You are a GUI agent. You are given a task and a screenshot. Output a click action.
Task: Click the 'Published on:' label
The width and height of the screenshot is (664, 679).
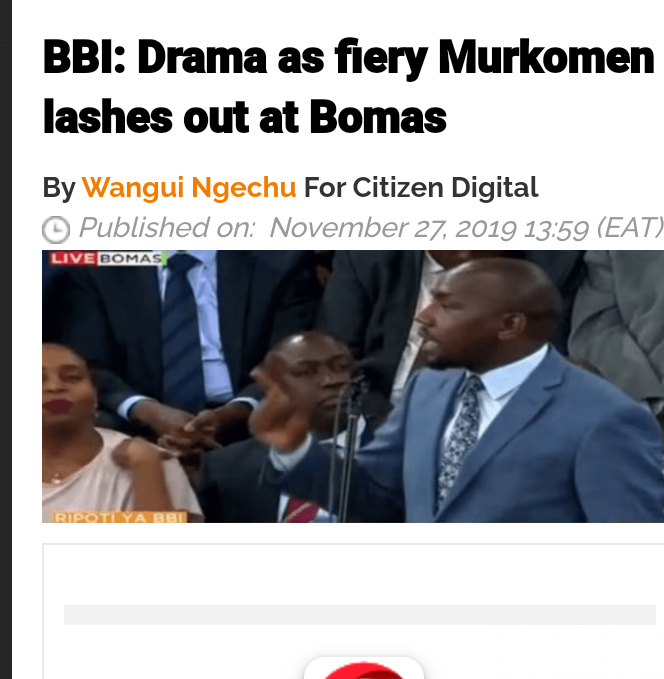(x=167, y=227)
